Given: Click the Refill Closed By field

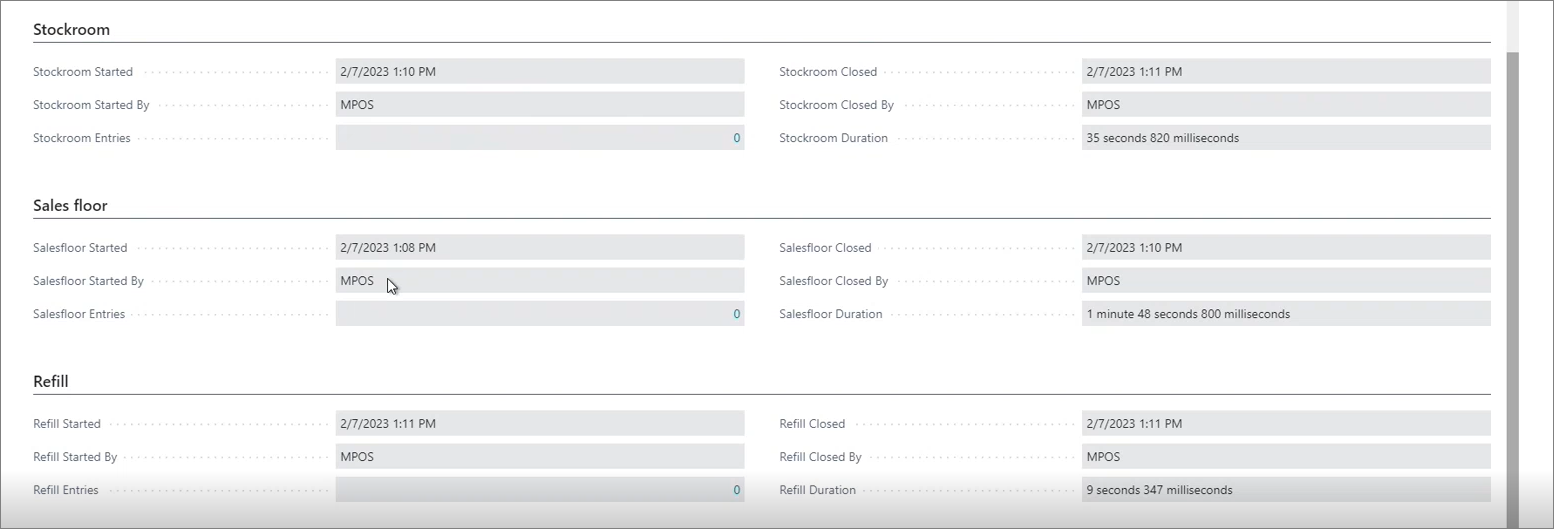Looking at the screenshot, I should point(1286,457).
